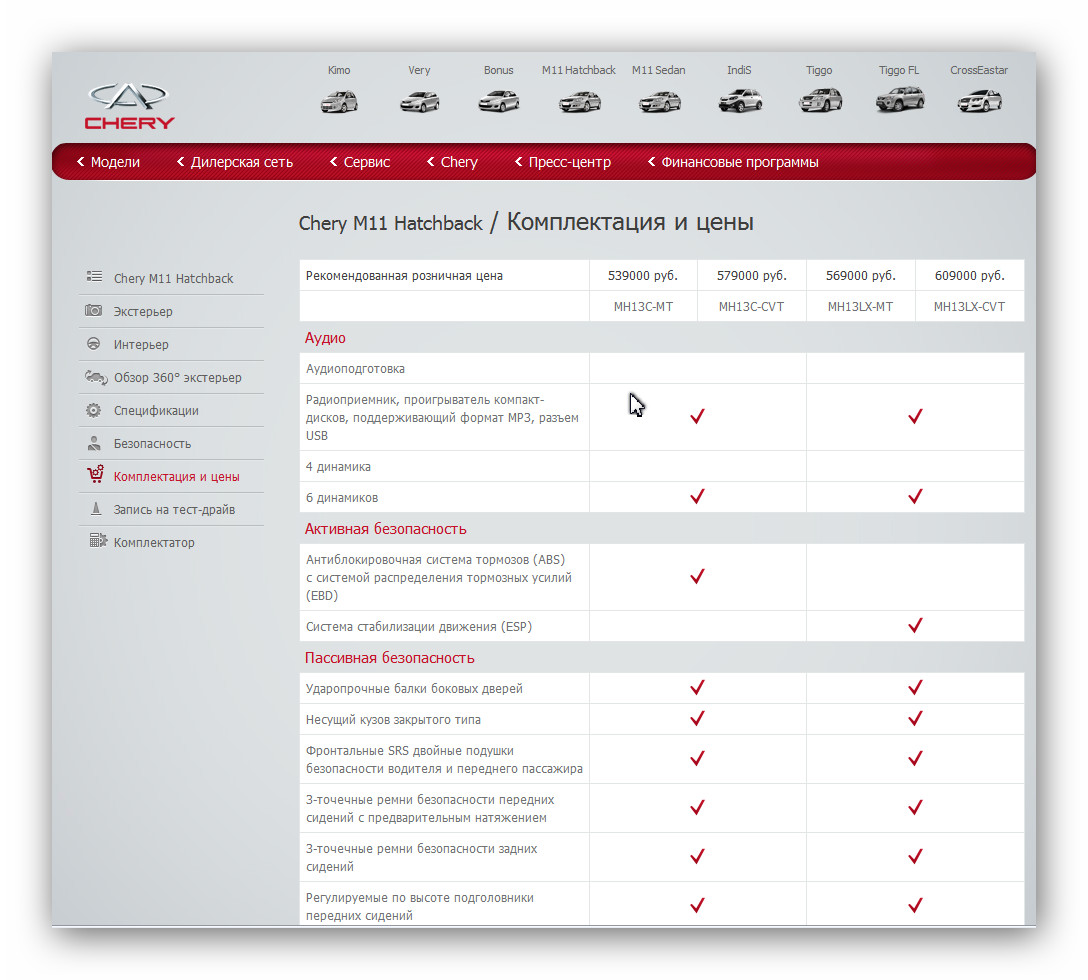The height and width of the screenshot is (980, 1088).
Task: Click the shopping cart icon beside Комплектация и цены
Action: point(95,475)
